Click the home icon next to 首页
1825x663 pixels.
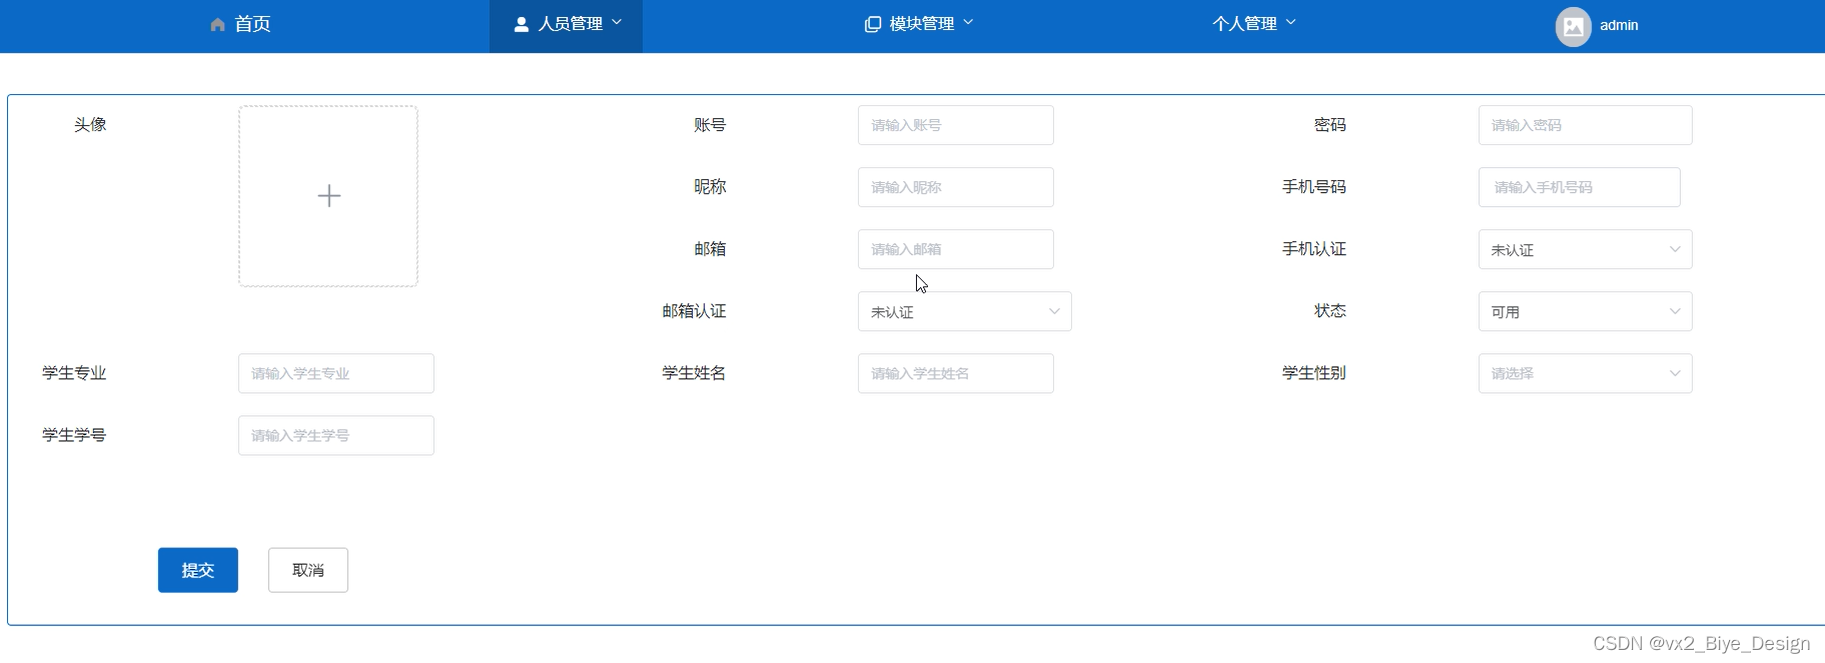(218, 24)
